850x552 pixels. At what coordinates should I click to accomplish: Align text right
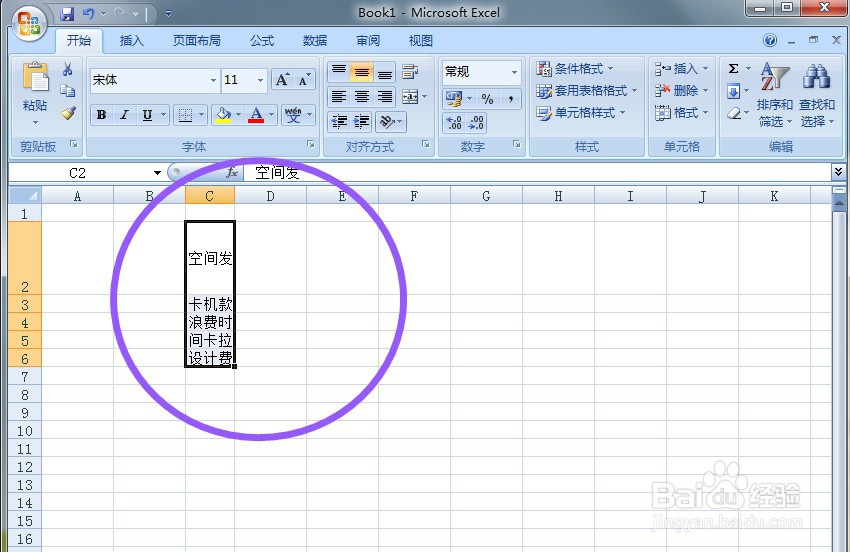point(385,97)
